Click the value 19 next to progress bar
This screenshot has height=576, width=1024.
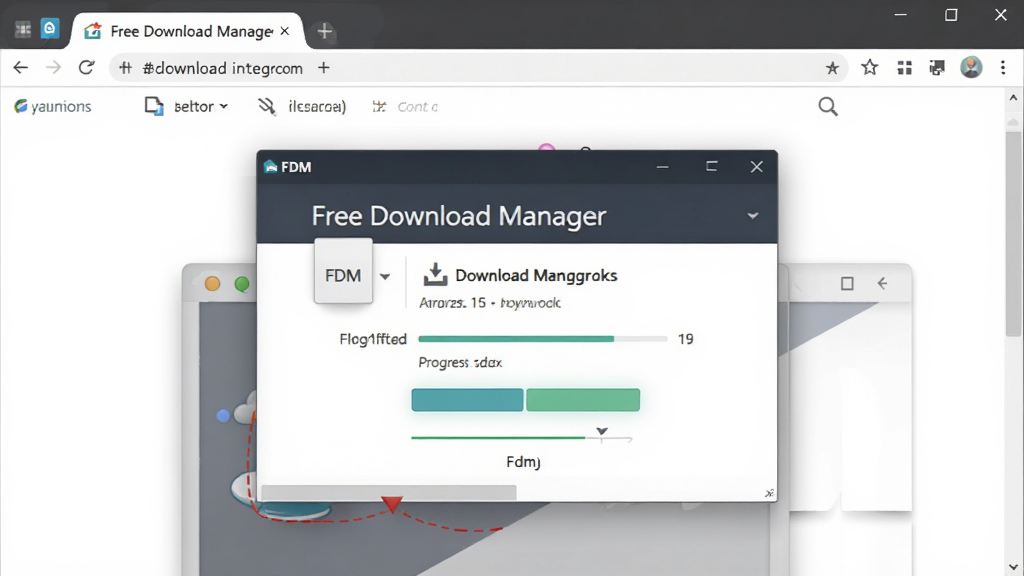[686, 339]
